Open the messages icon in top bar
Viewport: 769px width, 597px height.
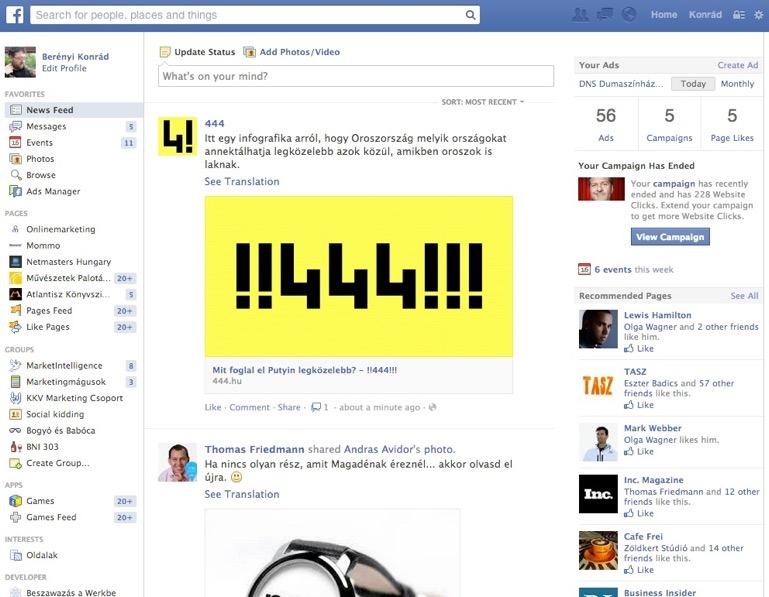coord(605,15)
